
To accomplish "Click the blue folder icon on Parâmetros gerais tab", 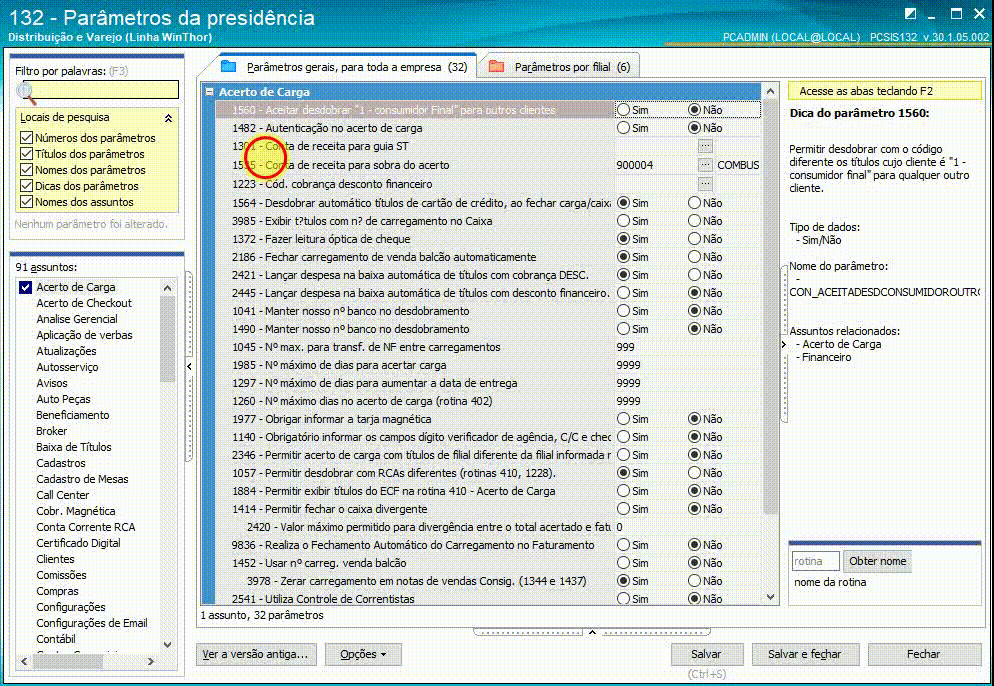I will click(x=228, y=67).
